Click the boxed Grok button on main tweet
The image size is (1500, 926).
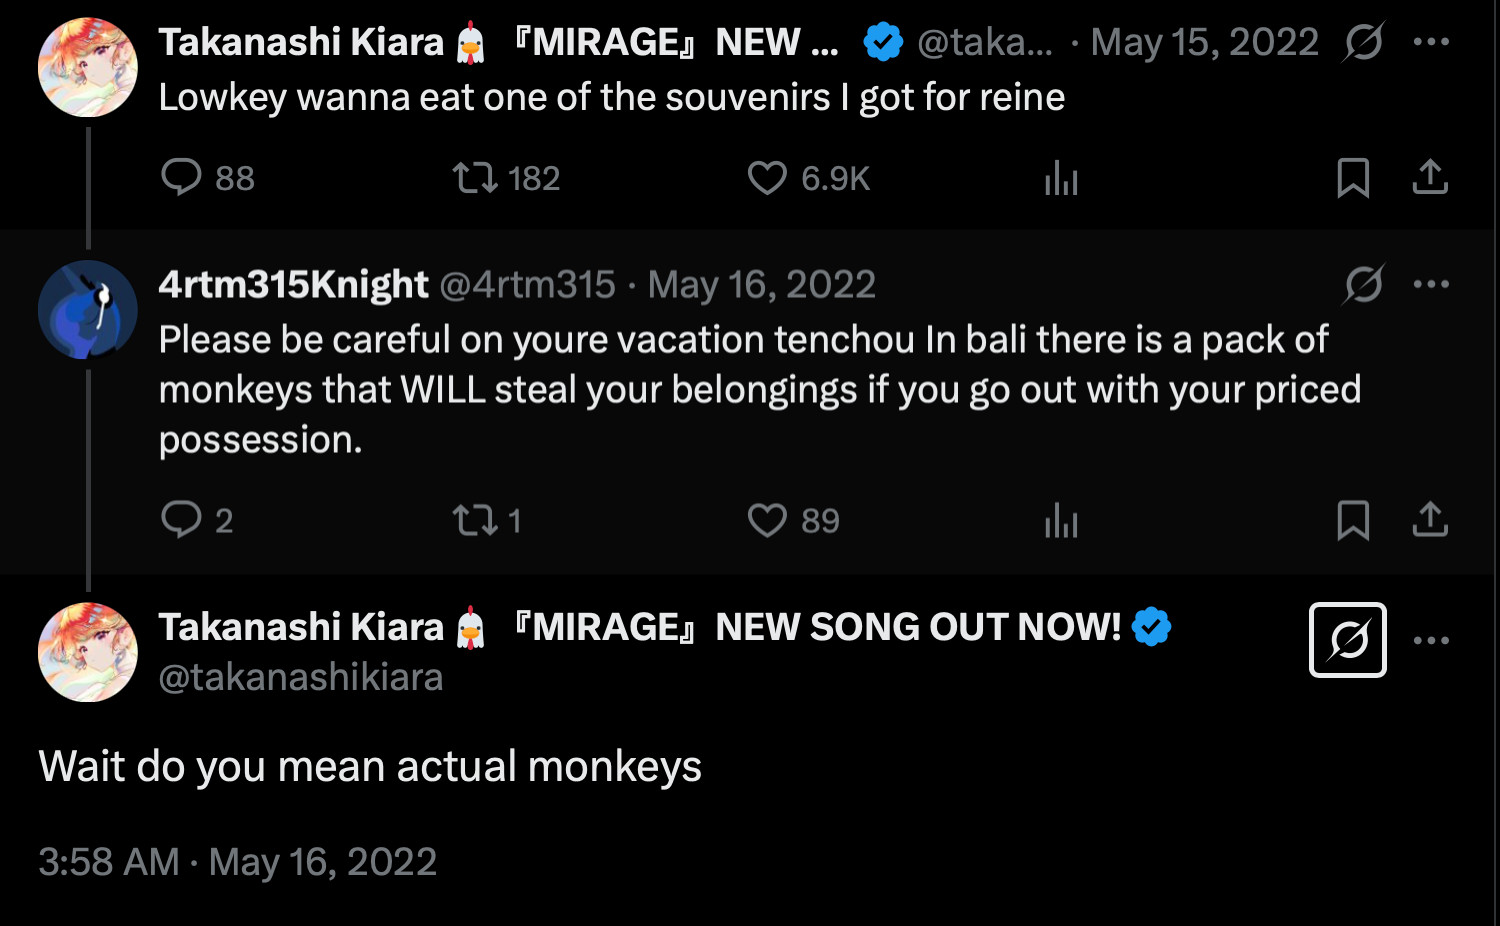pos(1347,640)
